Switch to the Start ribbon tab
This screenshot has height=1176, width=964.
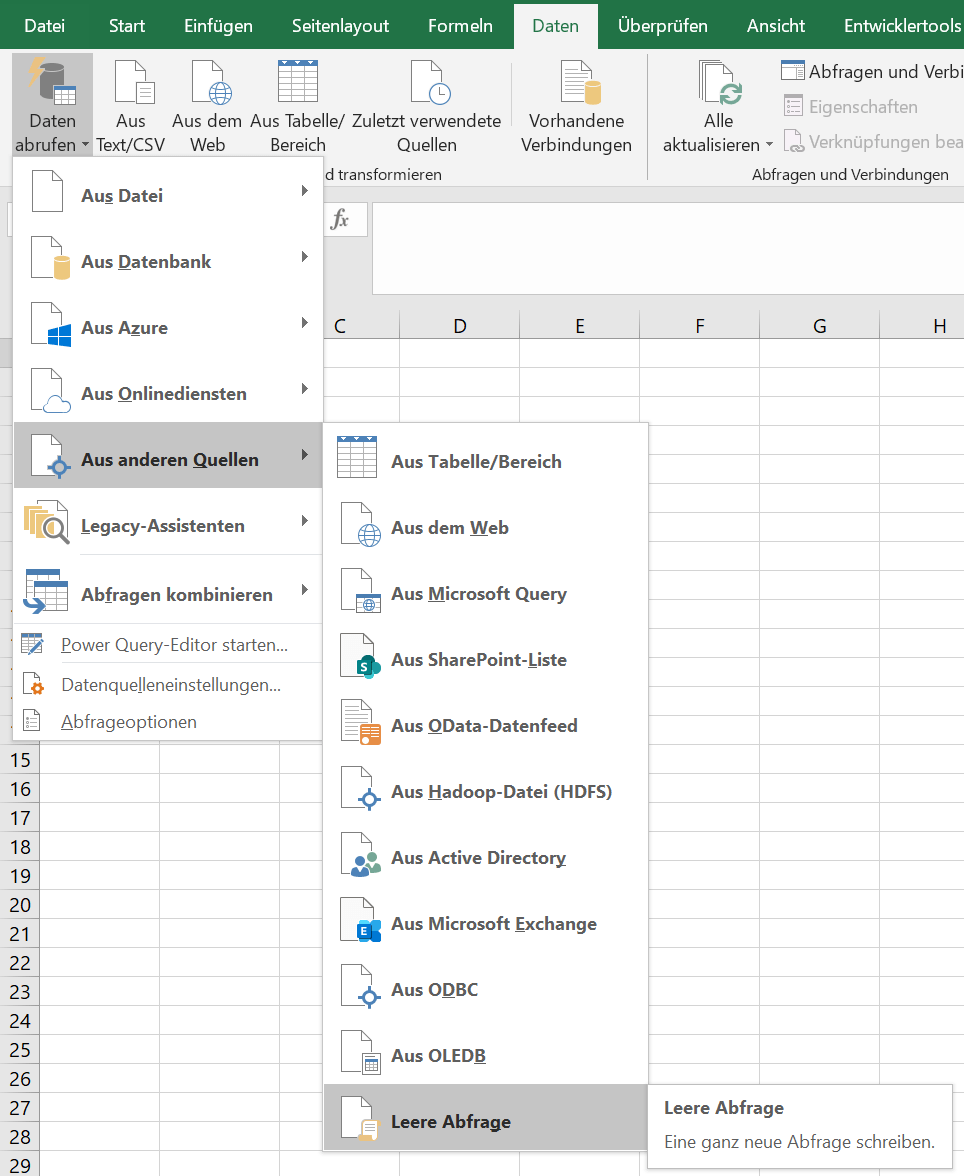pos(127,26)
